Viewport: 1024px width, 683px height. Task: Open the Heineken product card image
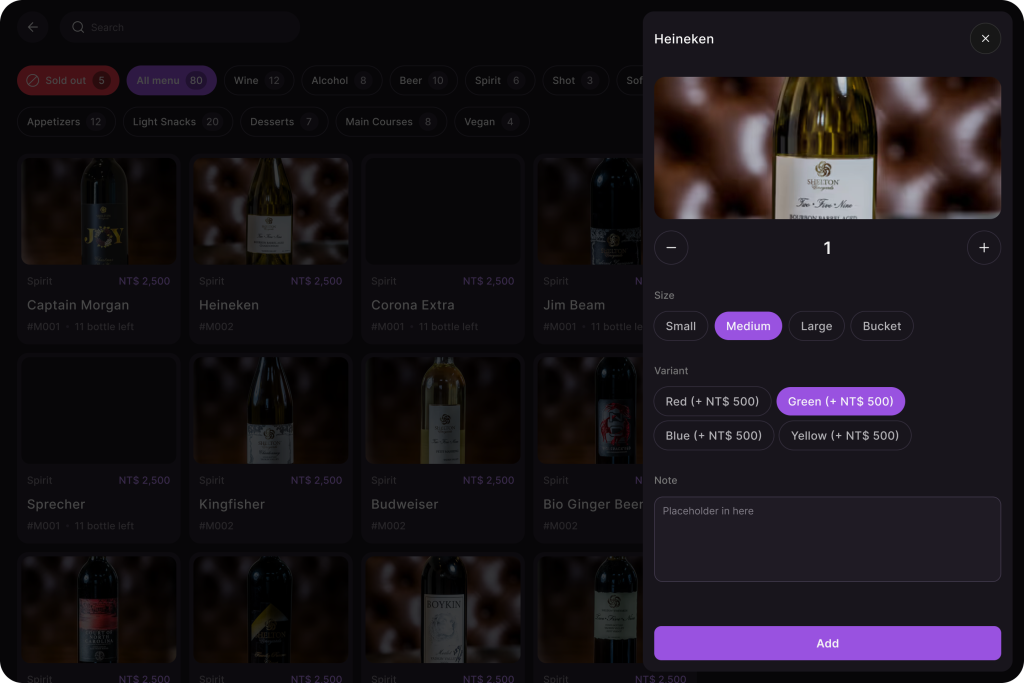click(x=270, y=211)
